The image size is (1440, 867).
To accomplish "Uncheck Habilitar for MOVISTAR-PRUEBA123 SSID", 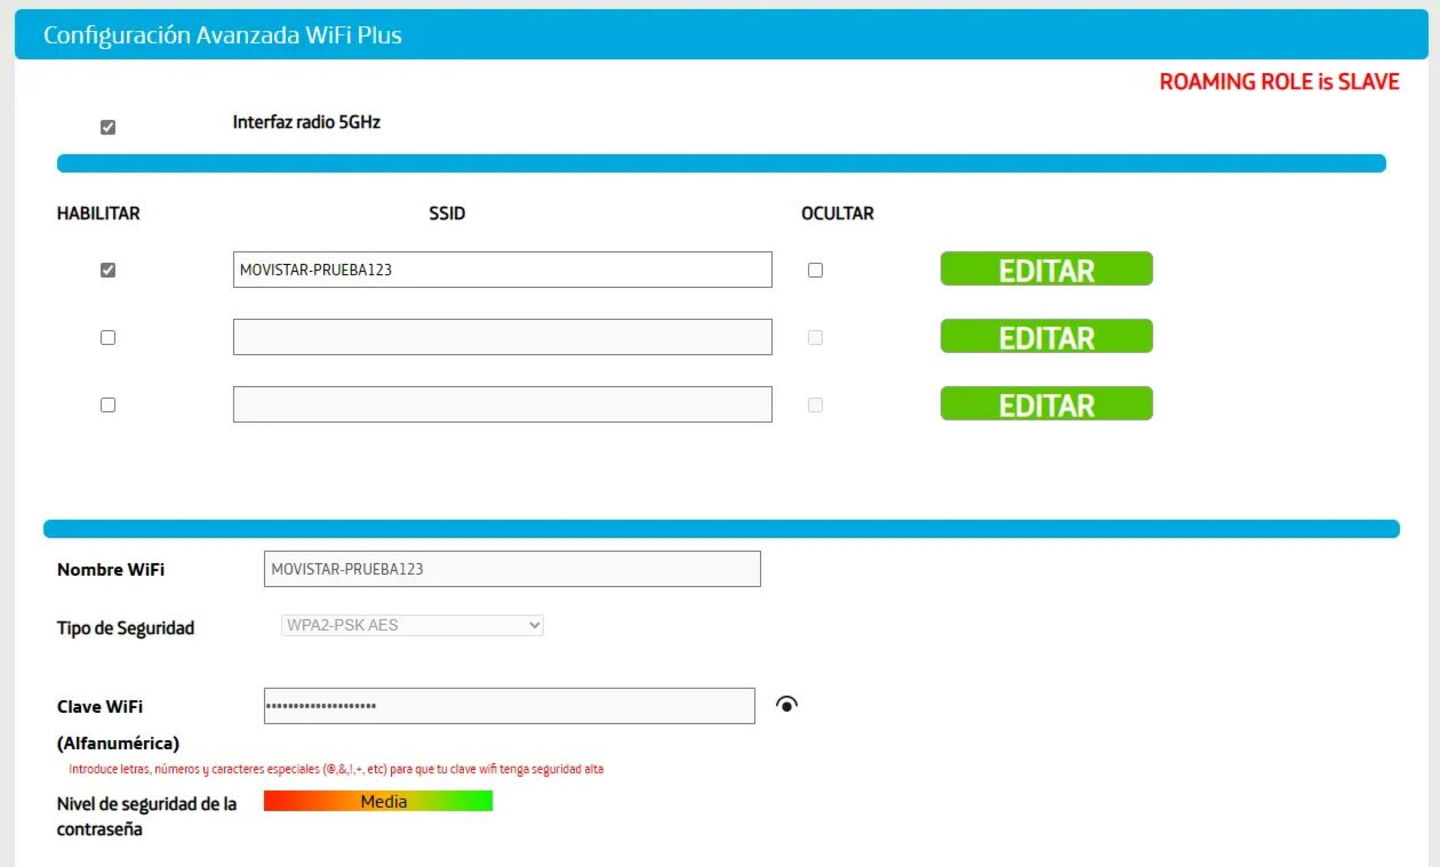I will (x=108, y=270).
